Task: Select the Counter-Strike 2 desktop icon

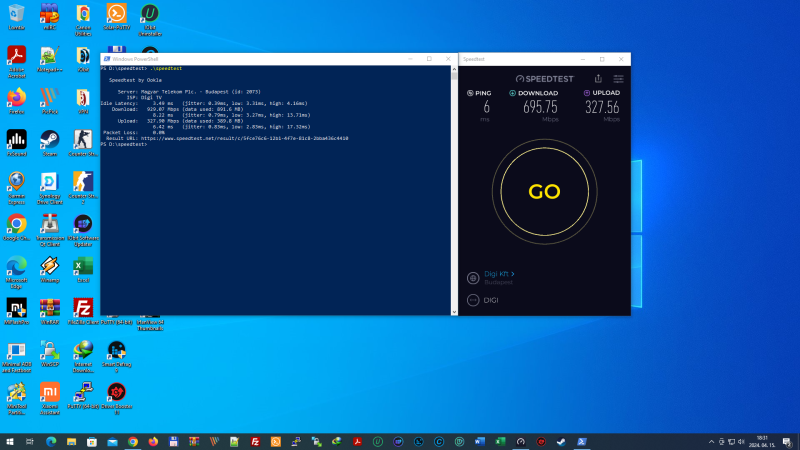Action: click(83, 188)
